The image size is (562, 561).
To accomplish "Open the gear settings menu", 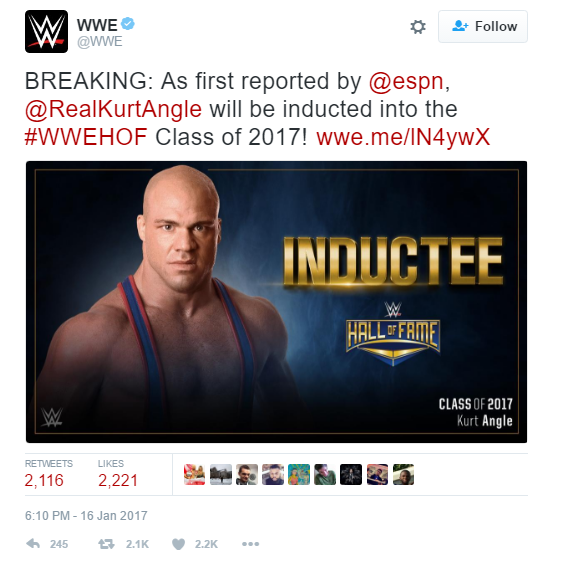I will pos(418,27).
